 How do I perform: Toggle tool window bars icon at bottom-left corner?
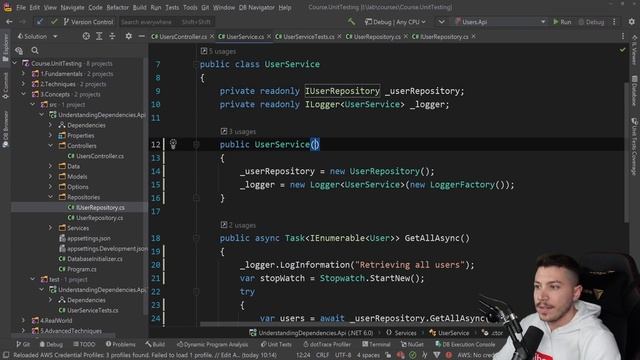click(6, 355)
